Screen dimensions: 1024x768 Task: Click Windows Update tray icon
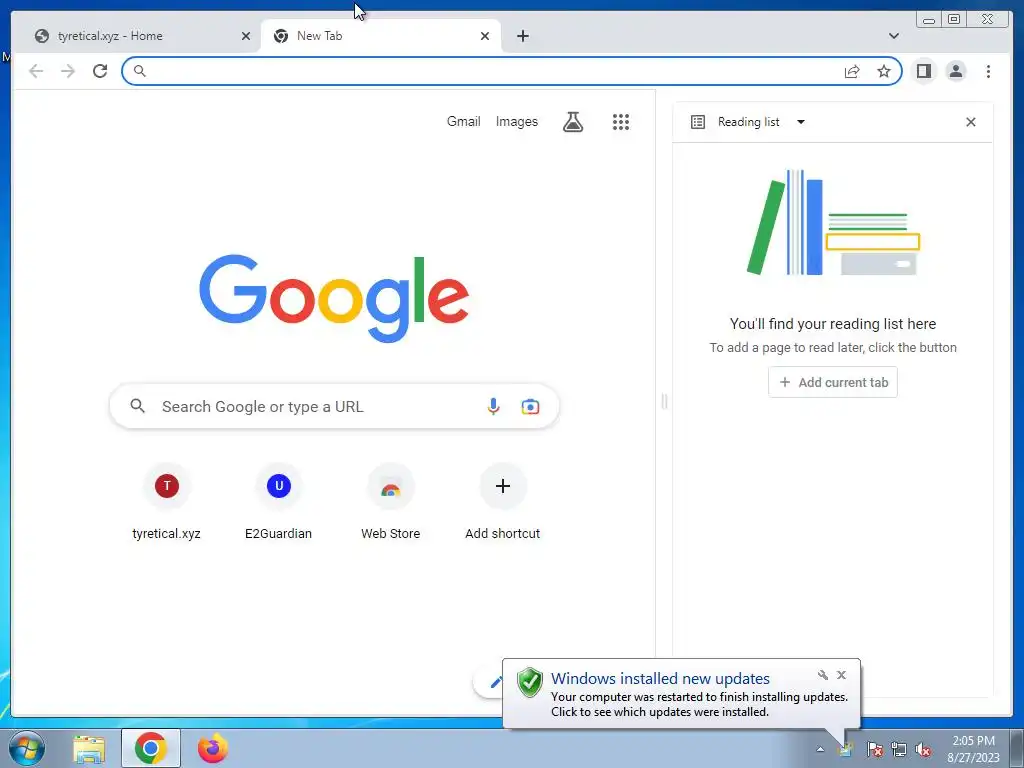[846, 750]
